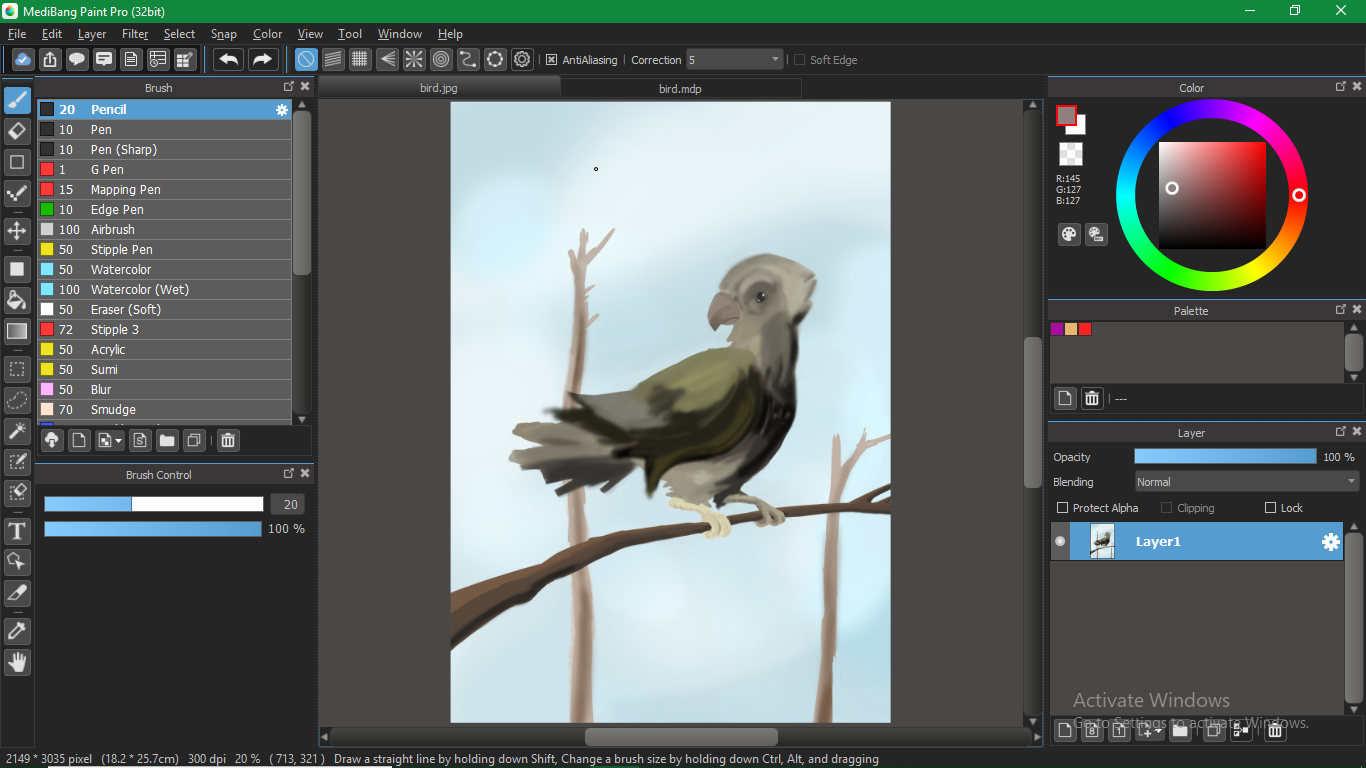Enable radial snap guide icon
Screen dimensions: 1366x768
click(414, 60)
